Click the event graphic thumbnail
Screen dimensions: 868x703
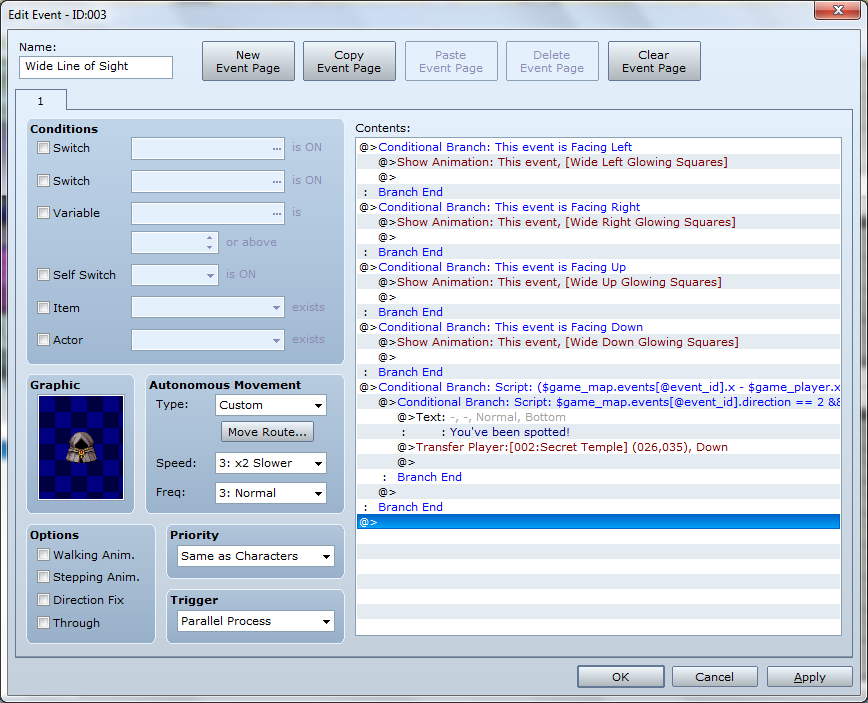81,447
